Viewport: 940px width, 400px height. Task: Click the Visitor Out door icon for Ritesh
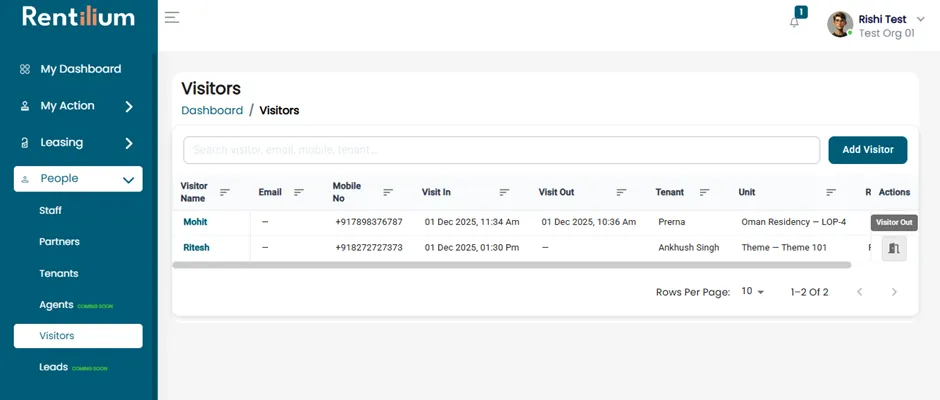coord(894,248)
